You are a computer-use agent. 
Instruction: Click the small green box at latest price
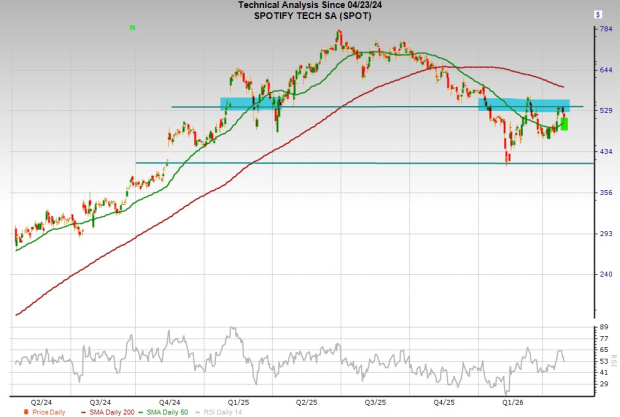click(565, 124)
